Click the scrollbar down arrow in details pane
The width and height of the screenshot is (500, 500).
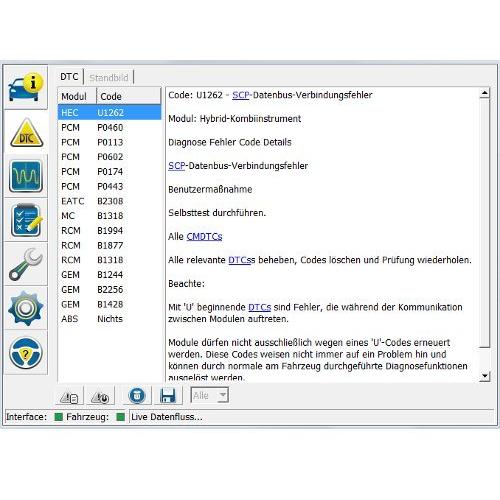click(x=485, y=376)
